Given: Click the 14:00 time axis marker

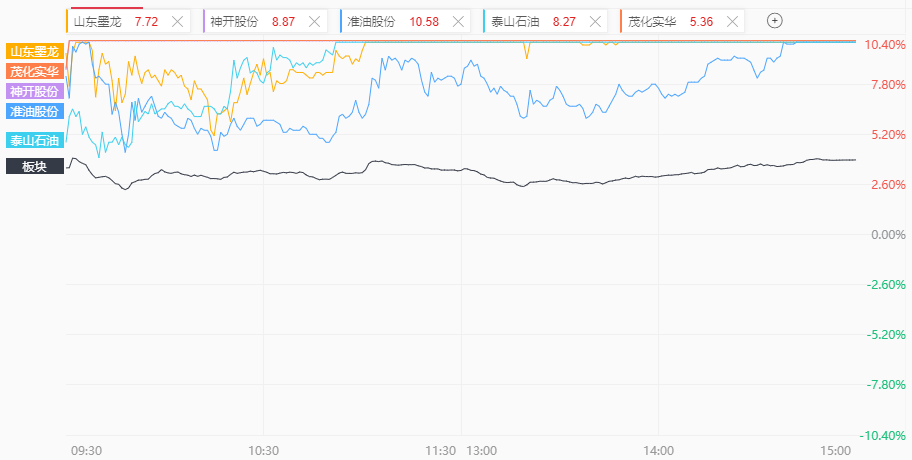Looking at the screenshot, I should click(660, 451).
